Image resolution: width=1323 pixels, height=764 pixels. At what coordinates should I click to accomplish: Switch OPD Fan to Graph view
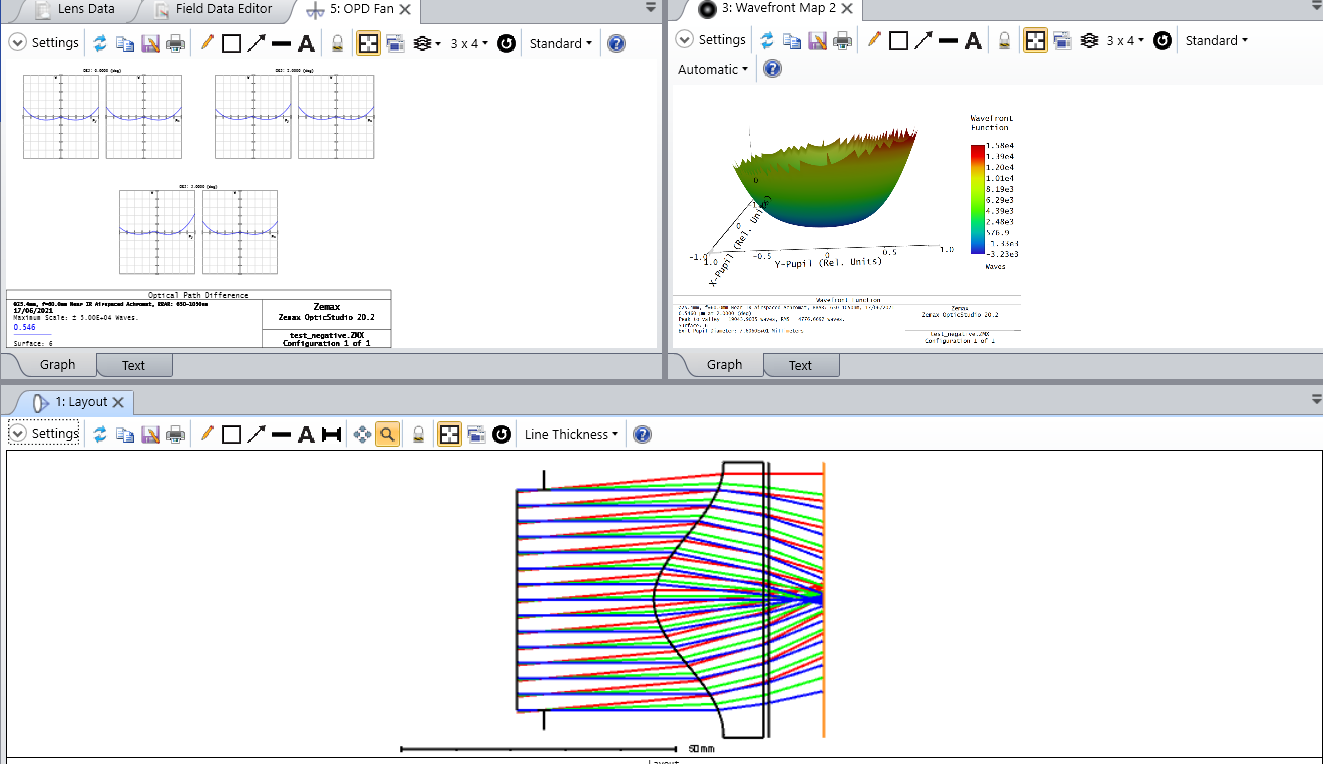57,365
